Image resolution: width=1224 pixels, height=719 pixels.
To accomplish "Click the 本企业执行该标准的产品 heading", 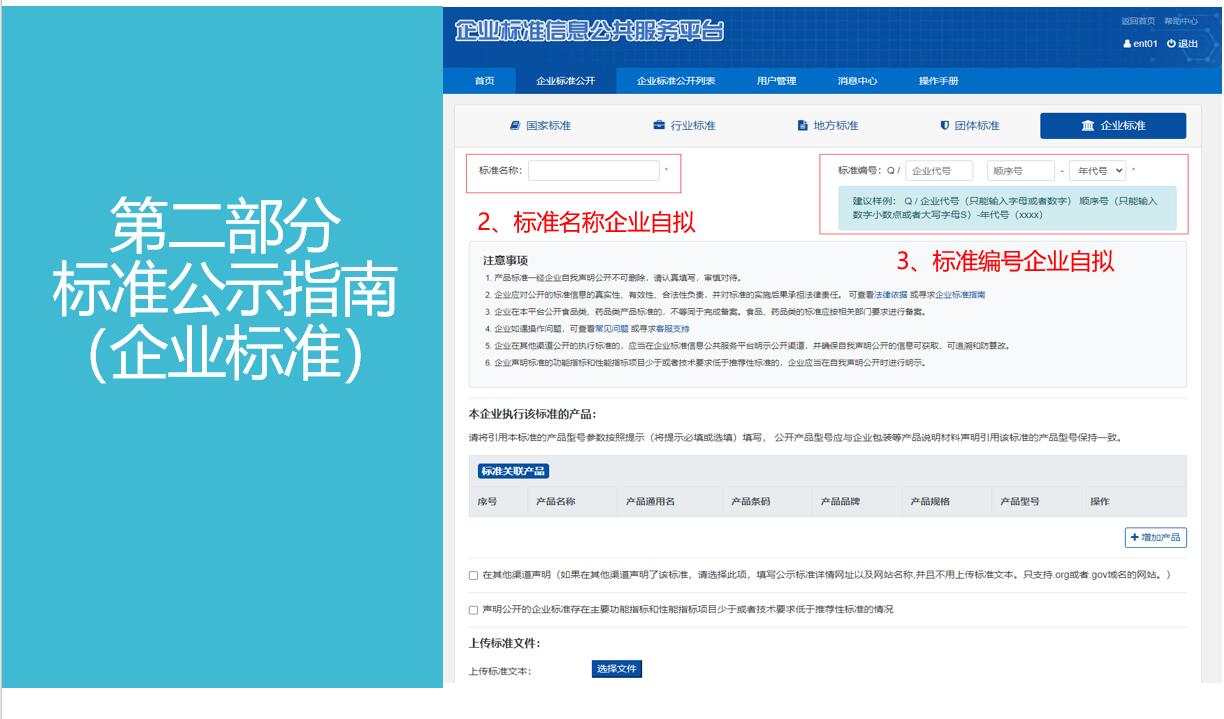I will click(x=533, y=414).
